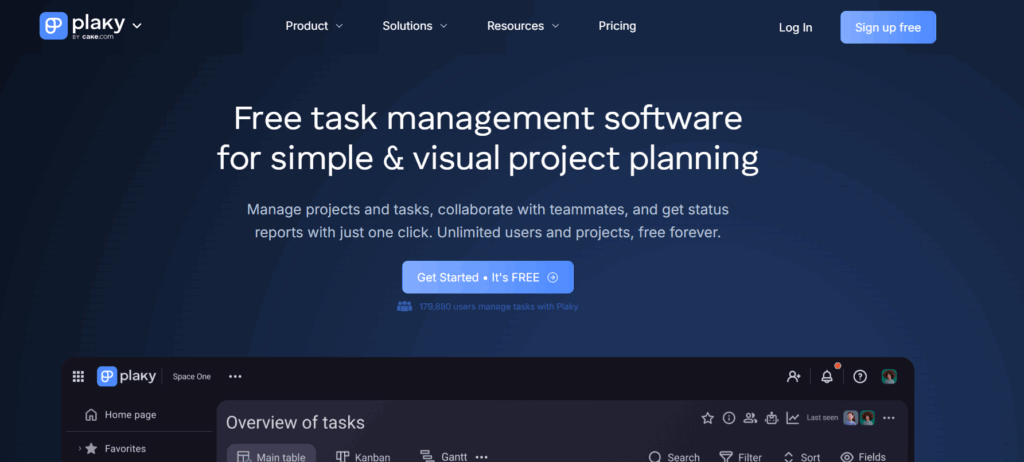Click the Home page icon in the sidebar
Image resolution: width=1024 pixels, height=462 pixels.
tap(91, 415)
